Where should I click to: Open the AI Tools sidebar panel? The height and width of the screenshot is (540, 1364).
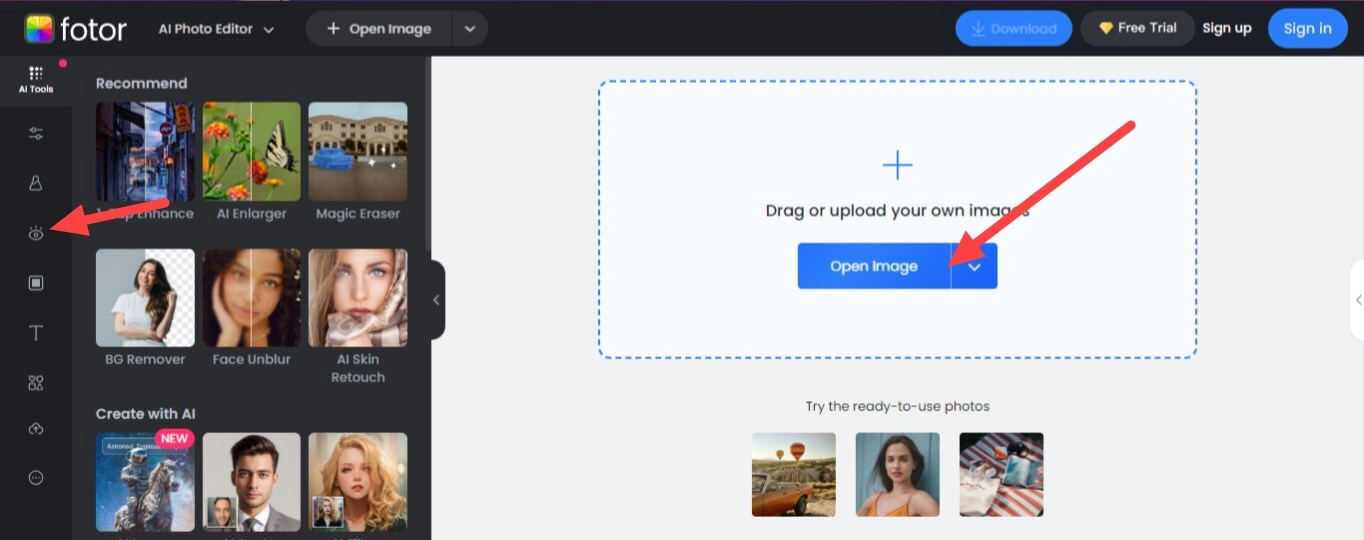tap(36, 79)
